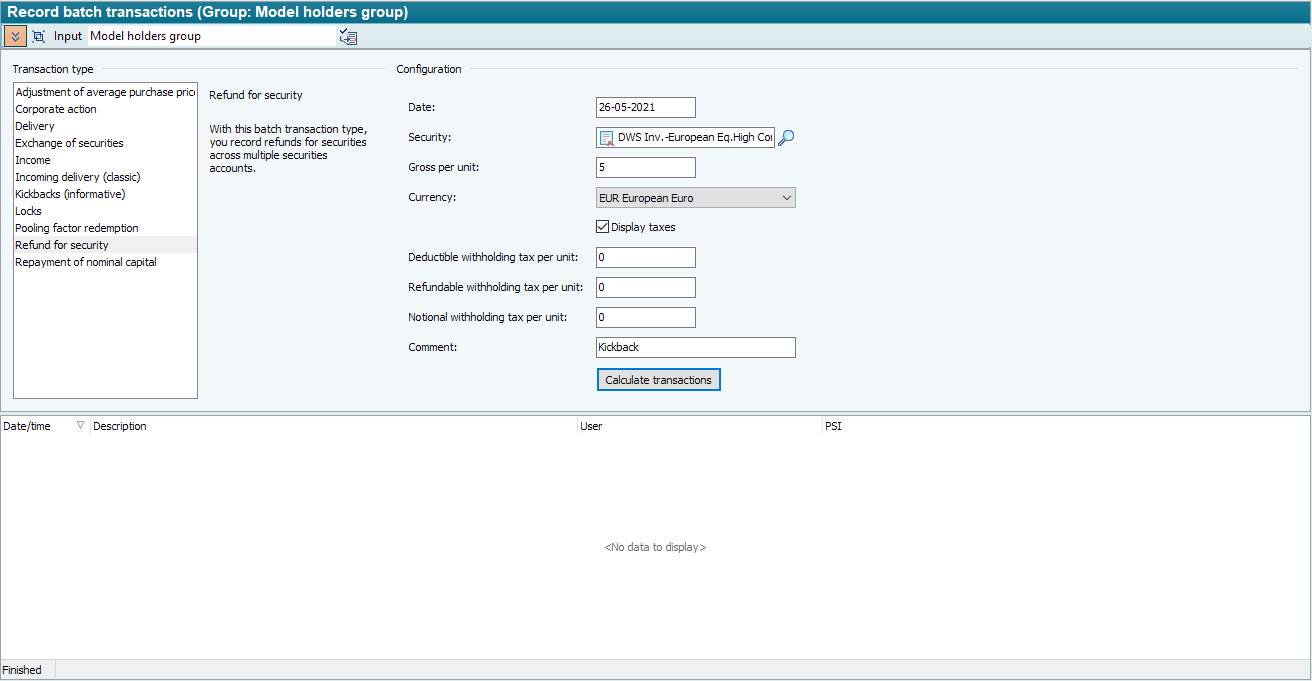Image resolution: width=1312 pixels, height=681 pixels.
Task: Select Corporate action transaction type
Action: [x=56, y=109]
